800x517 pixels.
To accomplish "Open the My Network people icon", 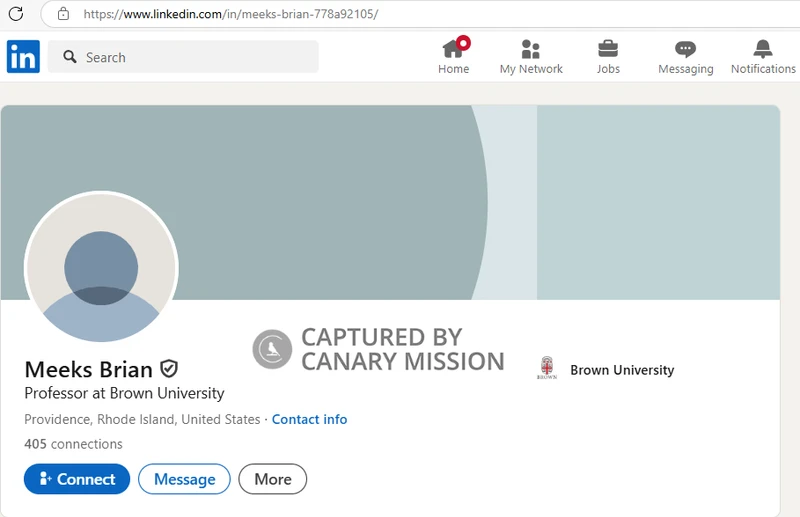I will tap(531, 49).
